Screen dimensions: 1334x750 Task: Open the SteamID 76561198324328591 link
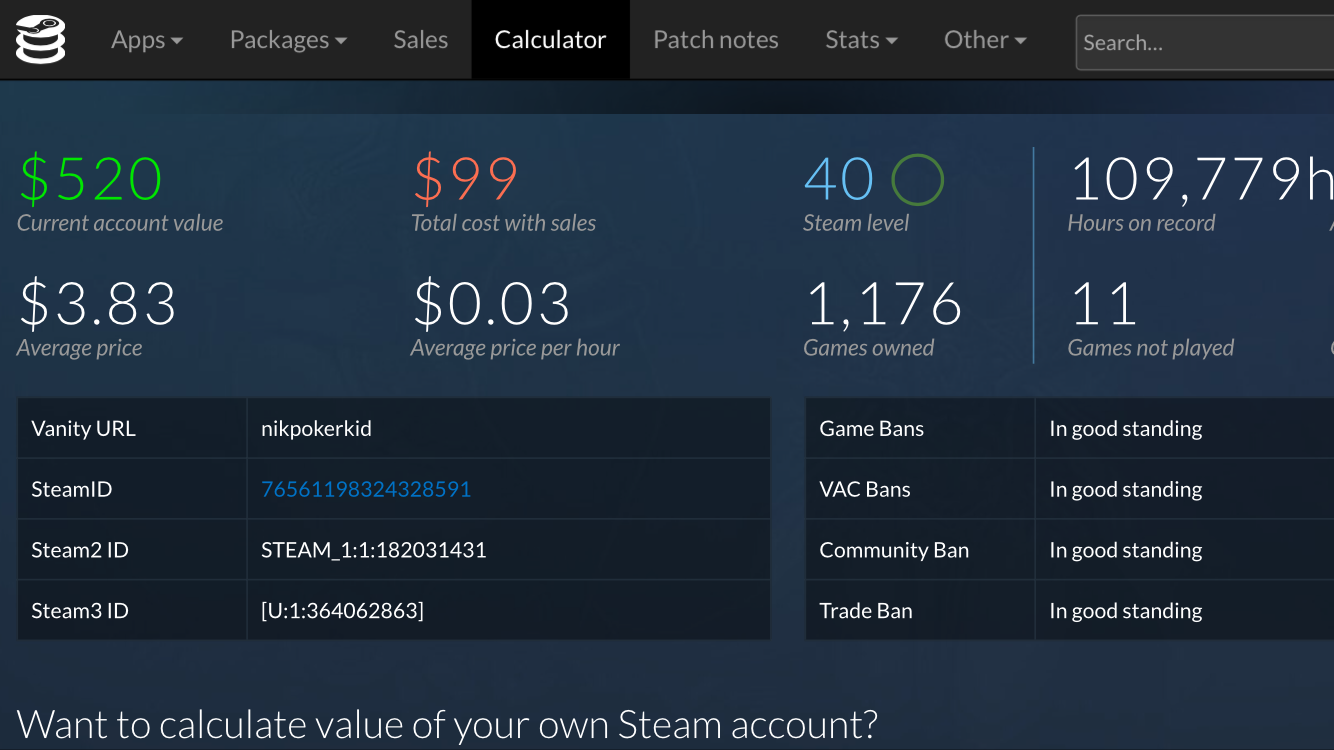click(366, 489)
